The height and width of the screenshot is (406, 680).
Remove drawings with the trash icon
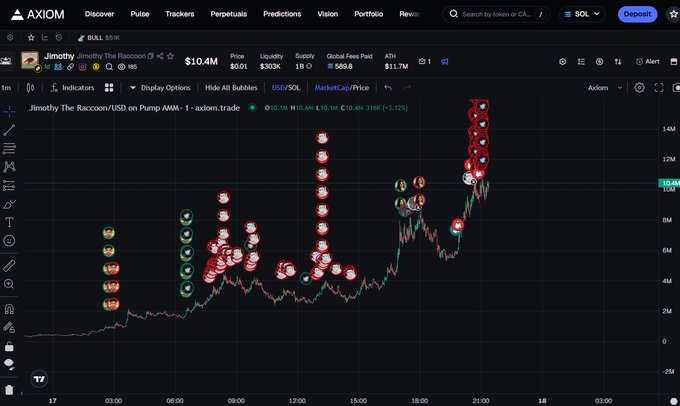pyautogui.click(x=9, y=390)
